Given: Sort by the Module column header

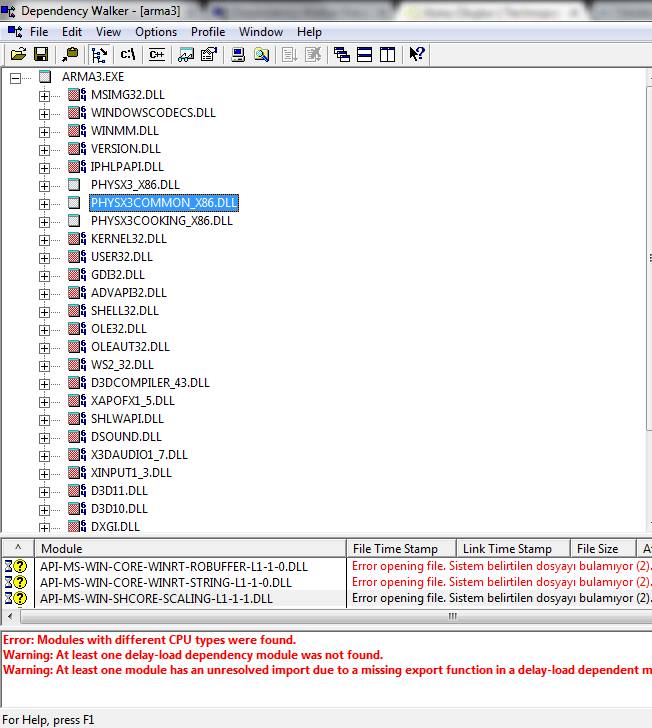Looking at the screenshot, I should (191, 549).
